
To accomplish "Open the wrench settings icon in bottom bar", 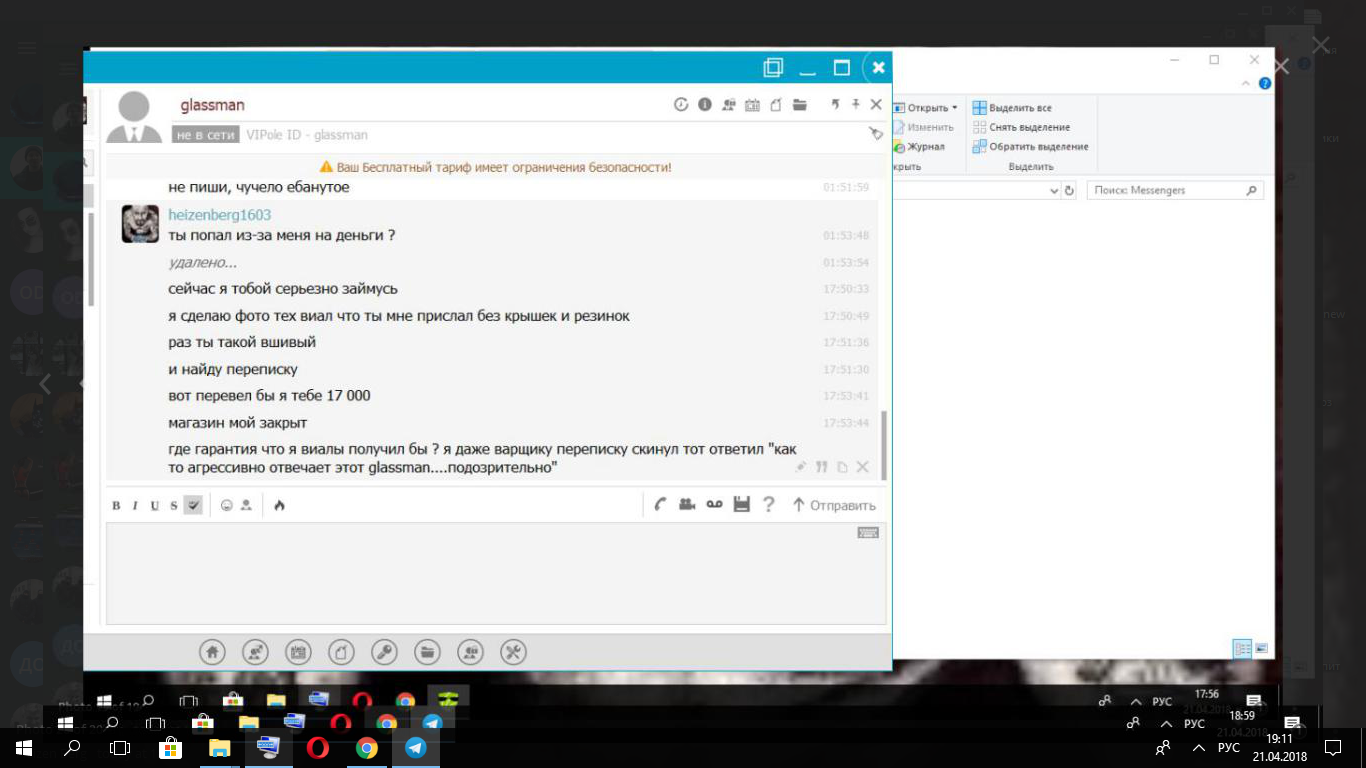I will [513, 652].
